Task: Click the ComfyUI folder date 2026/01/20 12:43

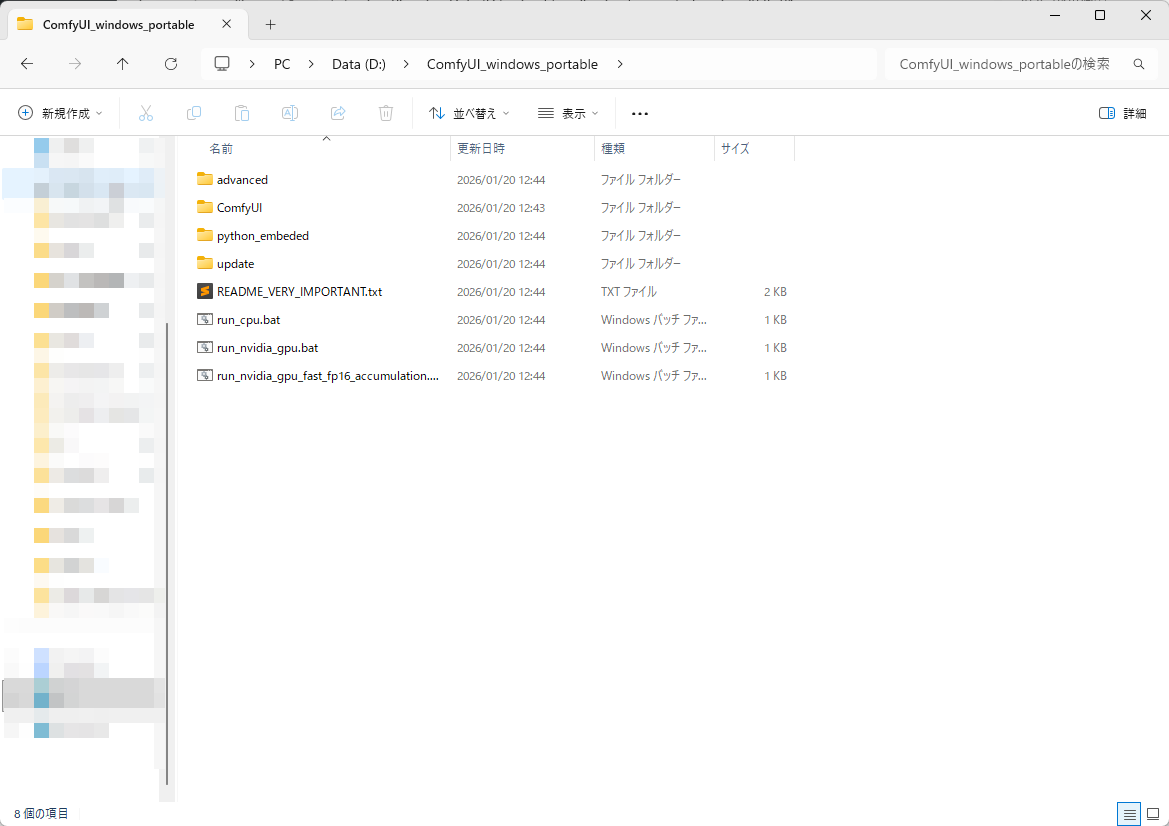Action: 501,208
